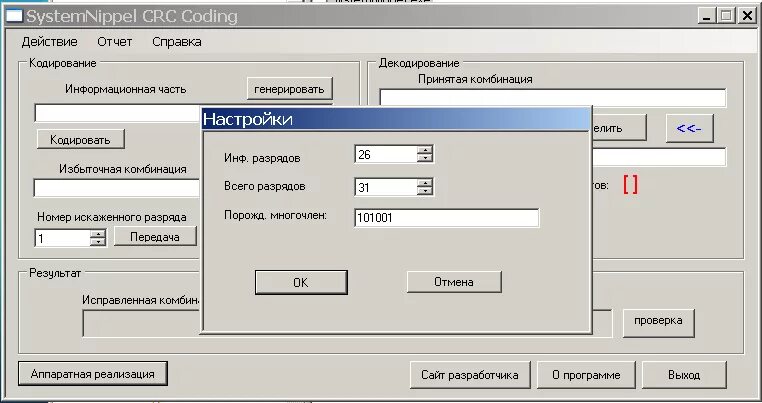Viewport: 762px width, 403px height.
Task: Open the Справка menu
Action: [x=176, y=42]
